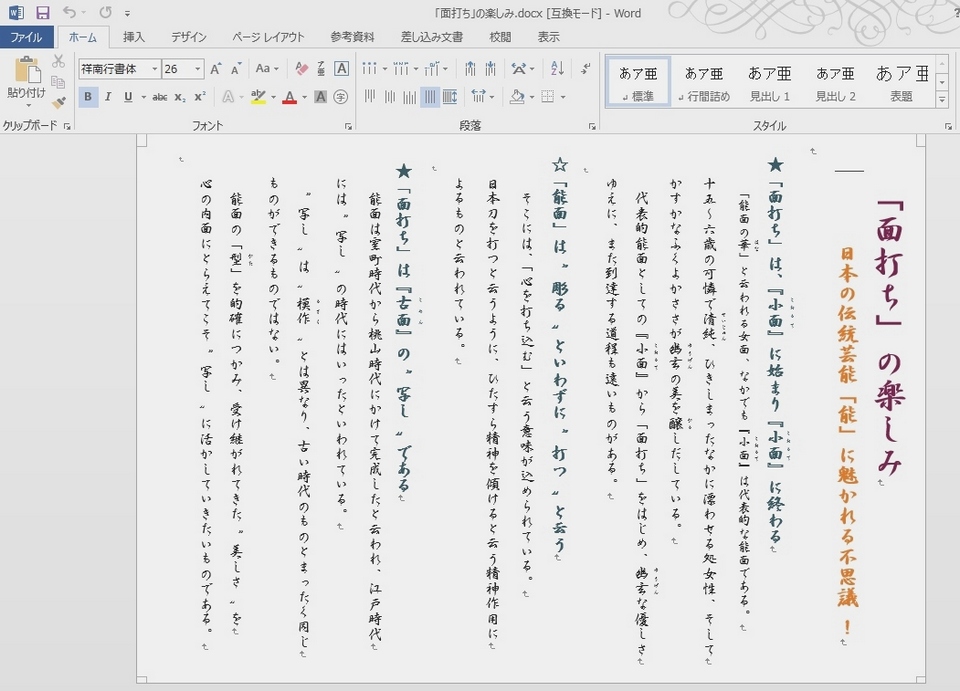Click the Numbering list icon

point(400,69)
